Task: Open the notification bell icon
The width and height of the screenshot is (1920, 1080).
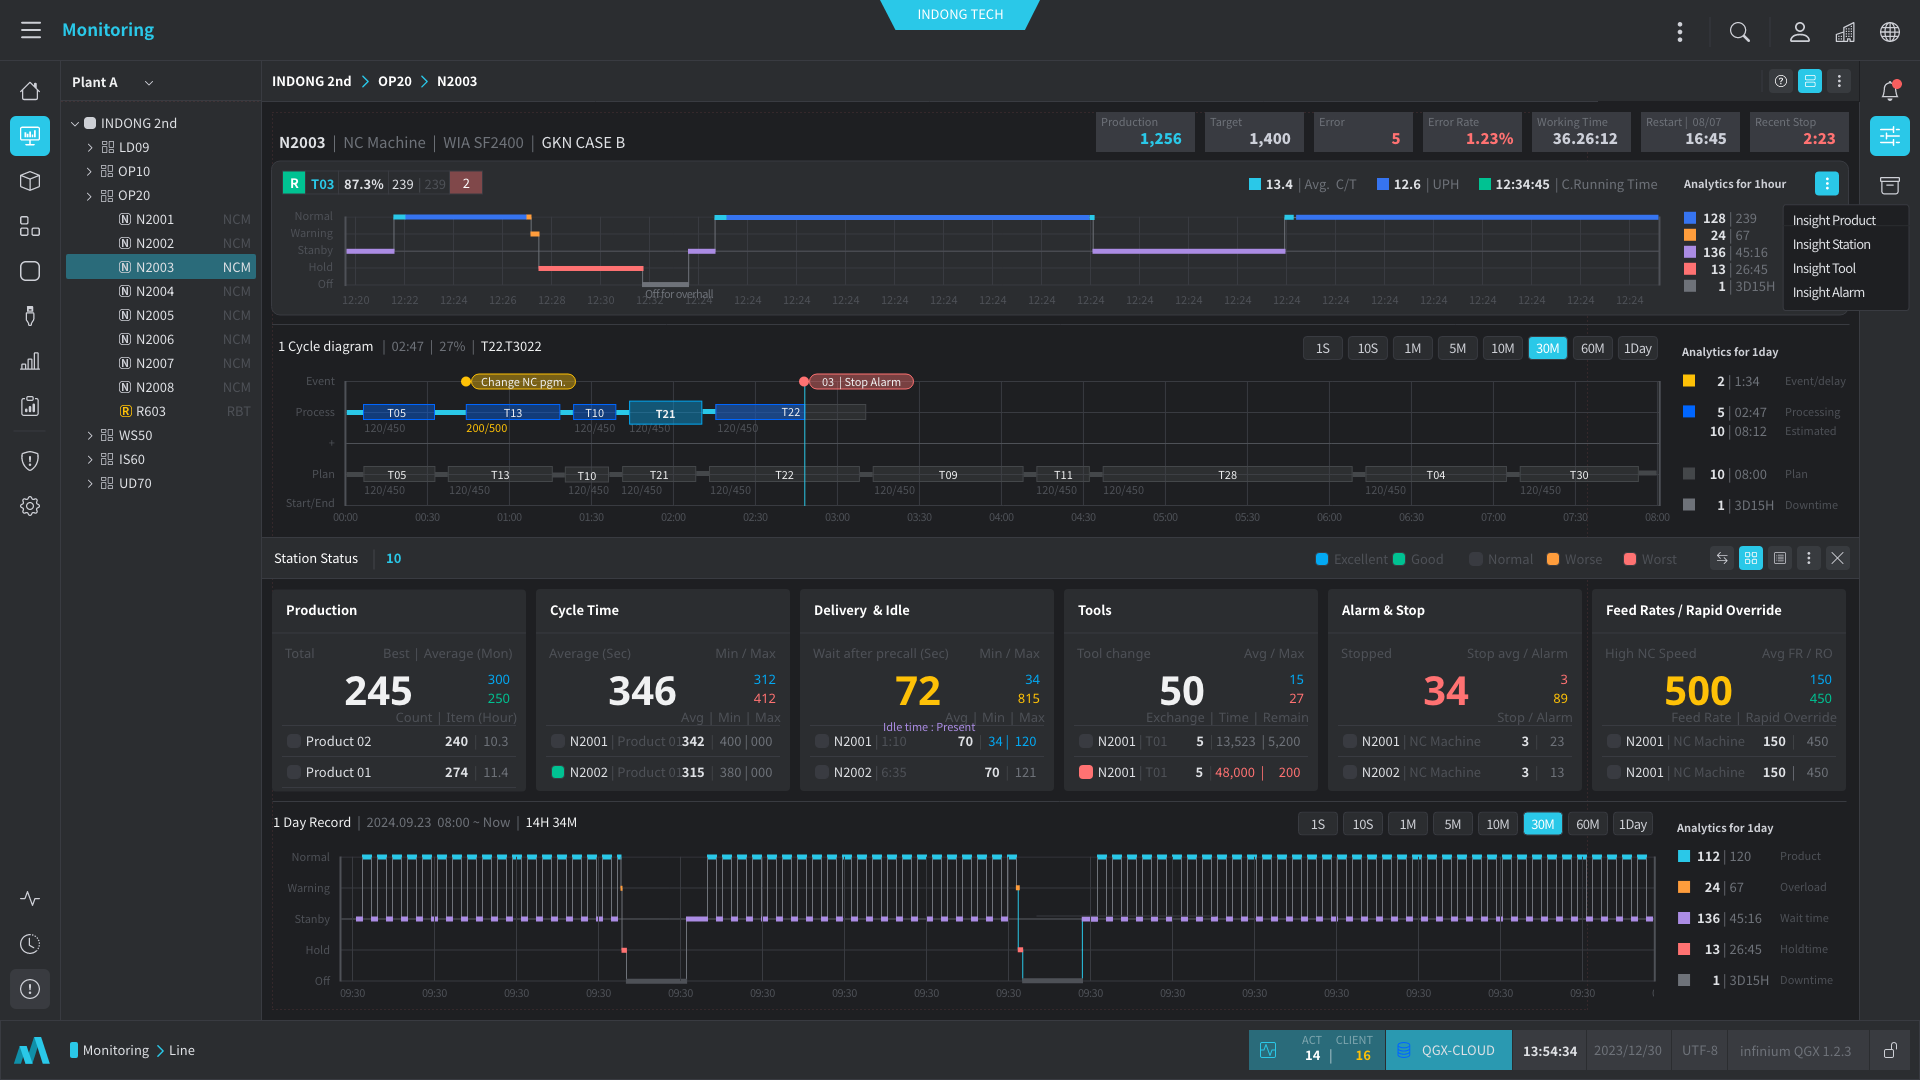Action: [x=1889, y=91]
